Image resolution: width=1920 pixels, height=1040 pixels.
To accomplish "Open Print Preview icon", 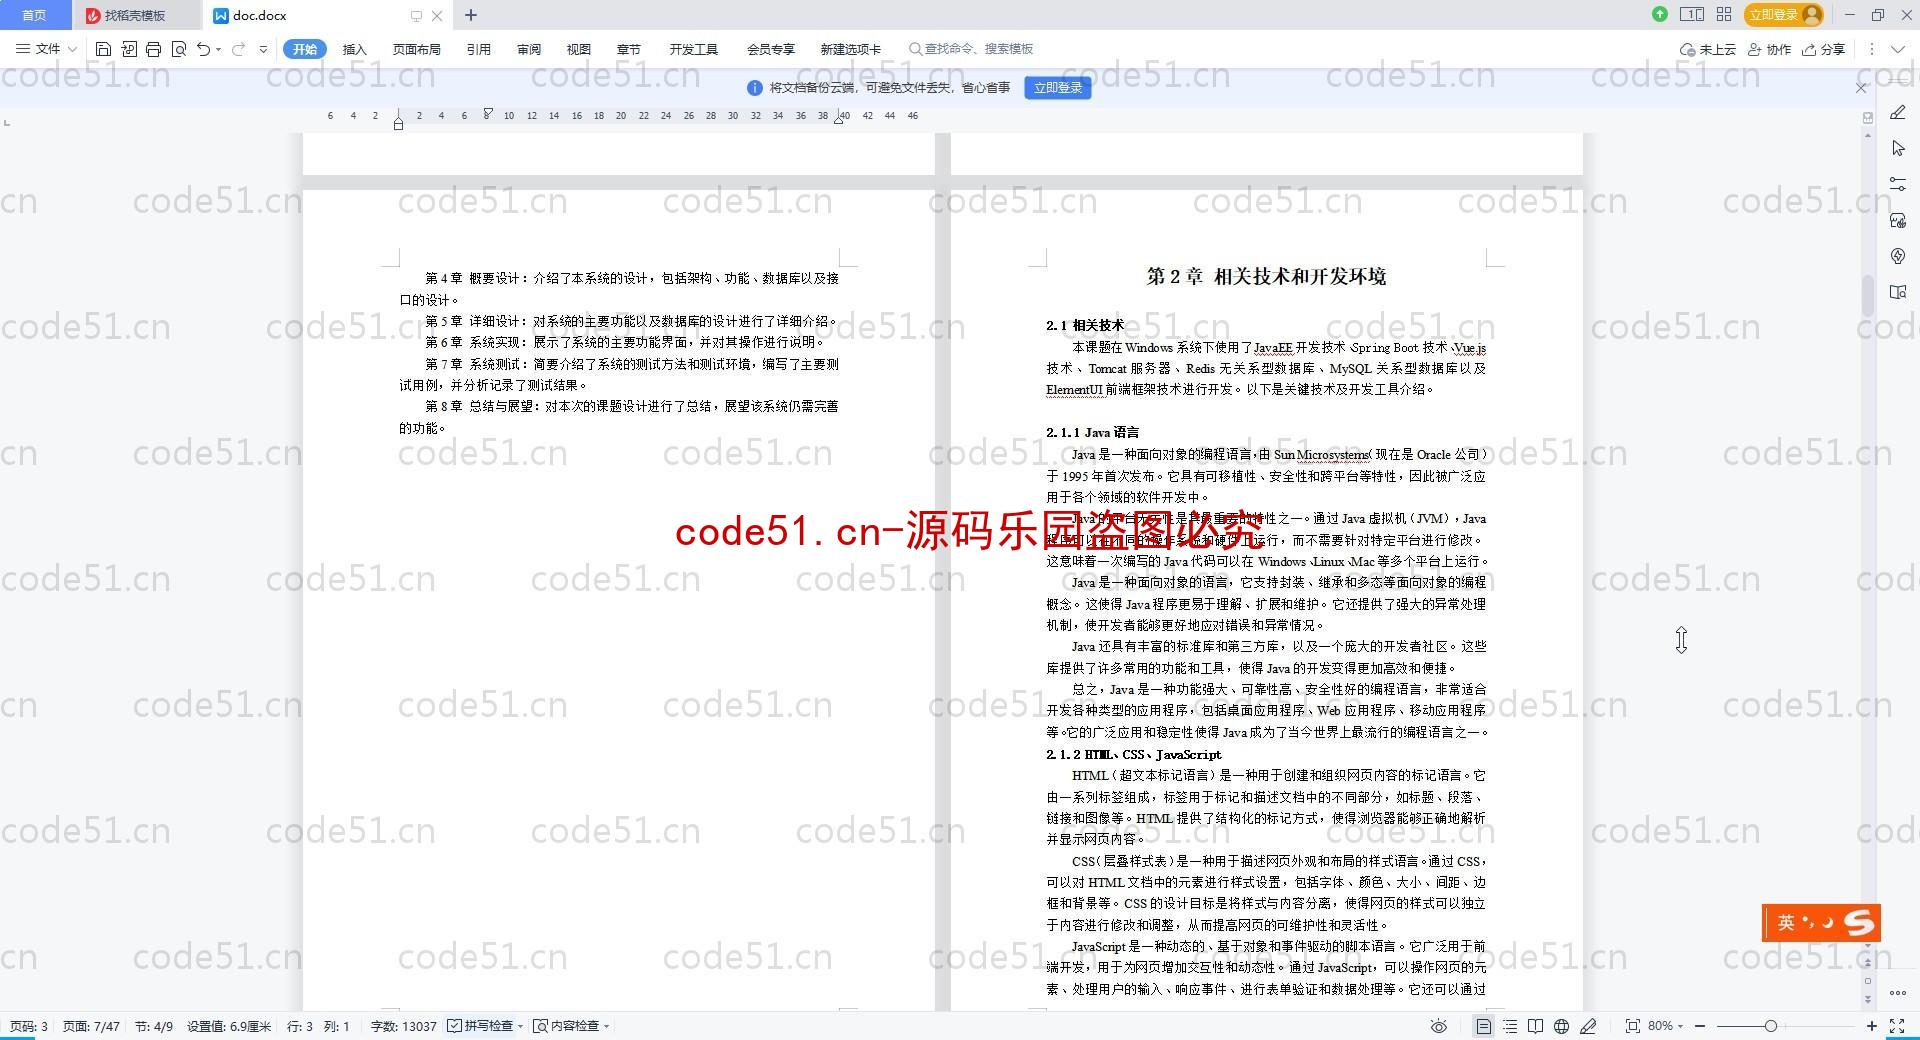I will pos(179,49).
